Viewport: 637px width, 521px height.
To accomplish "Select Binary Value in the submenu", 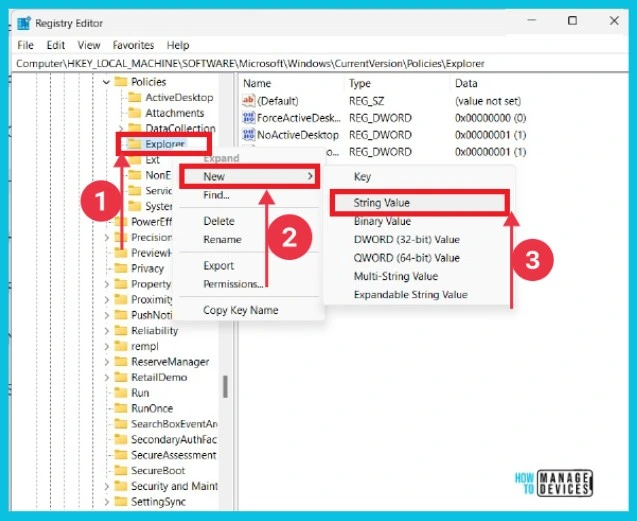I will coord(382,221).
